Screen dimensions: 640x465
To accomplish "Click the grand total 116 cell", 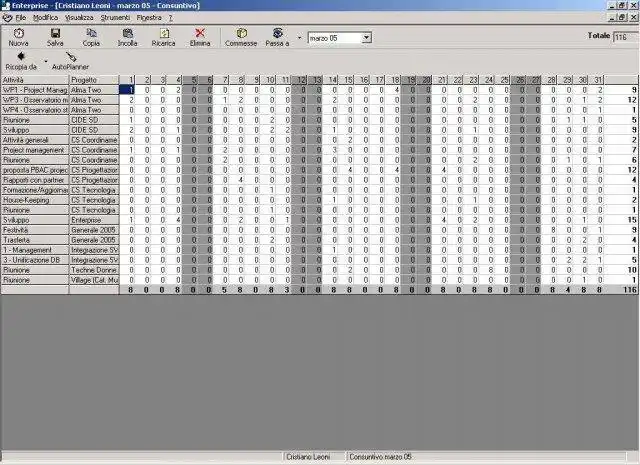I will click(x=621, y=290).
